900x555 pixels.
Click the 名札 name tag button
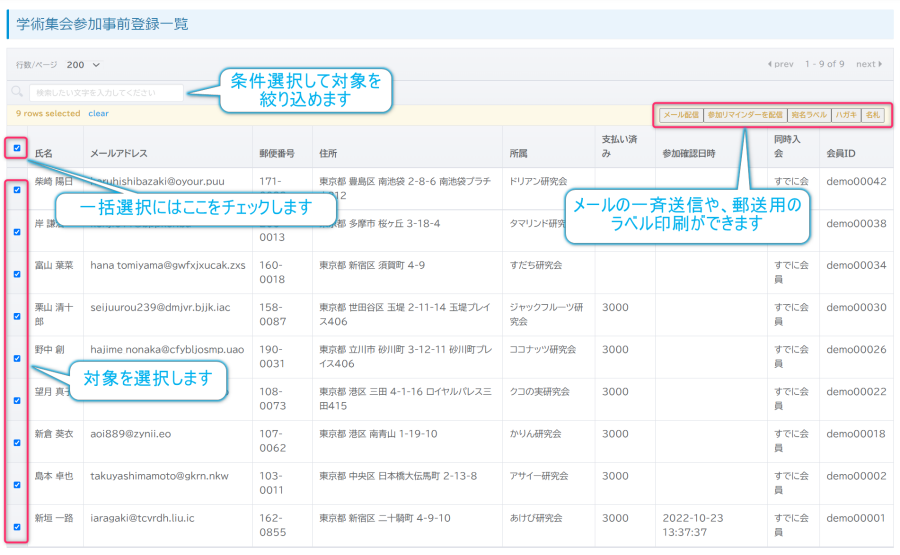tap(873, 115)
